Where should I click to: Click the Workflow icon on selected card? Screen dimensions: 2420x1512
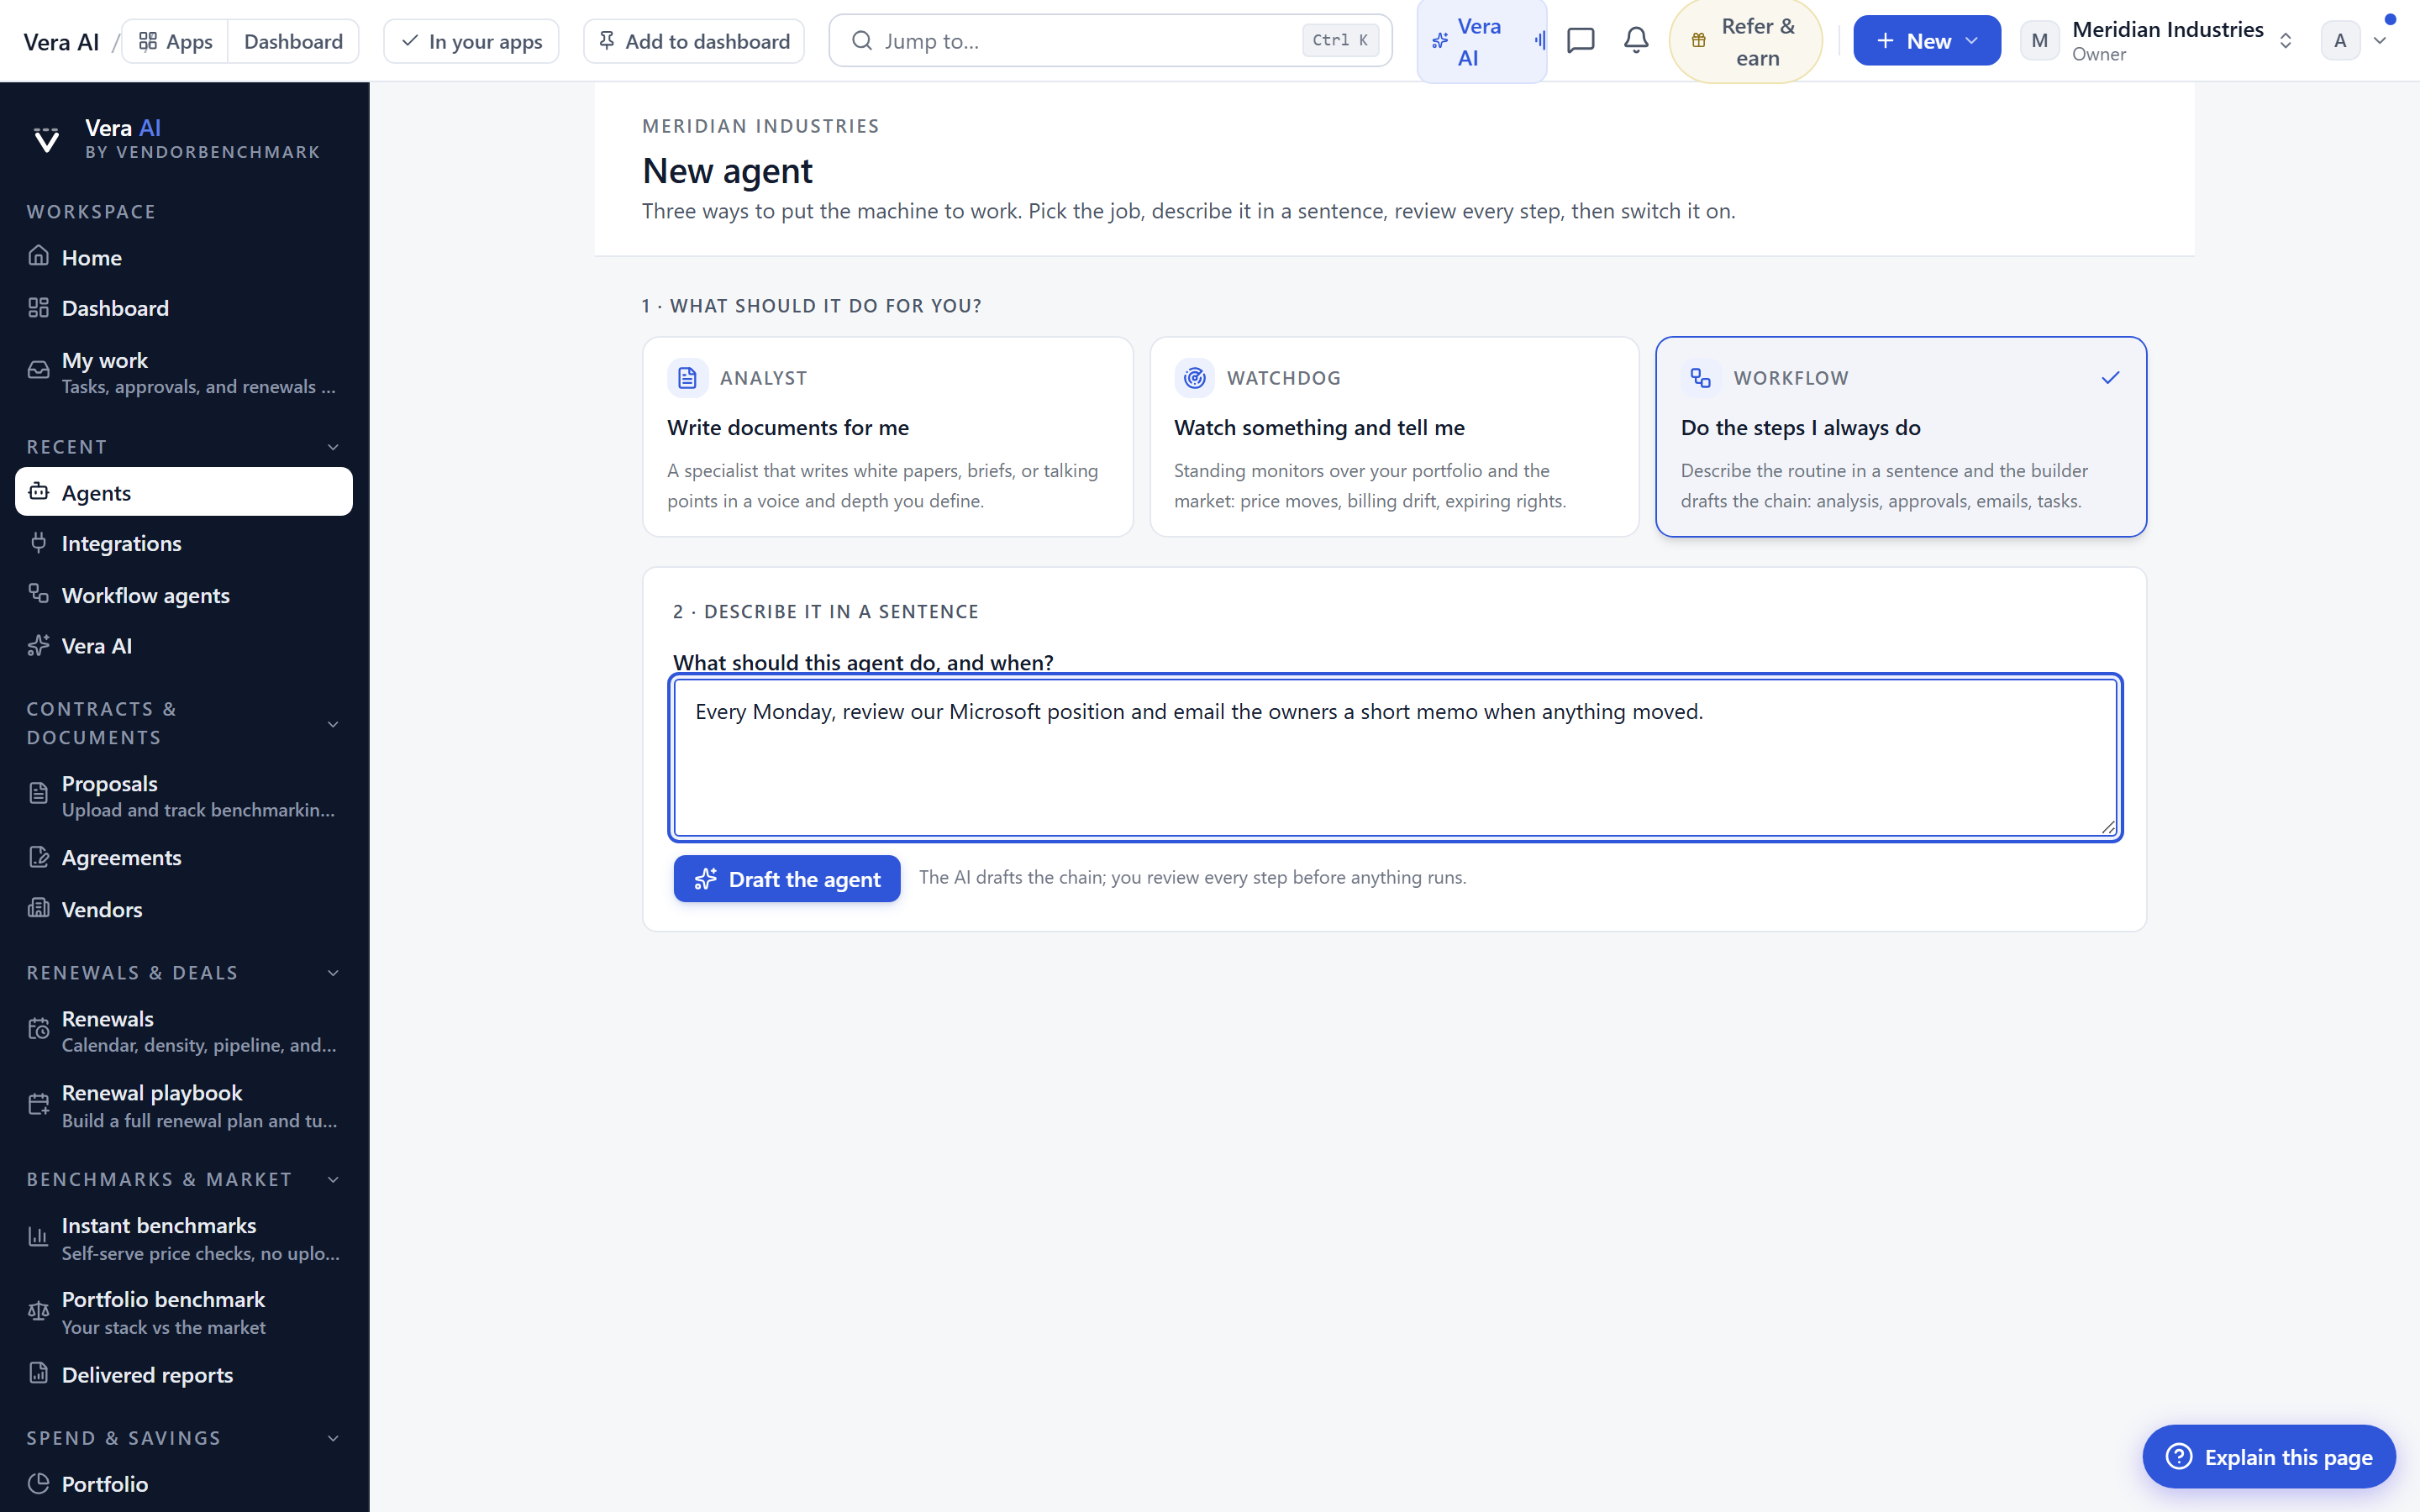tap(1700, 378)
